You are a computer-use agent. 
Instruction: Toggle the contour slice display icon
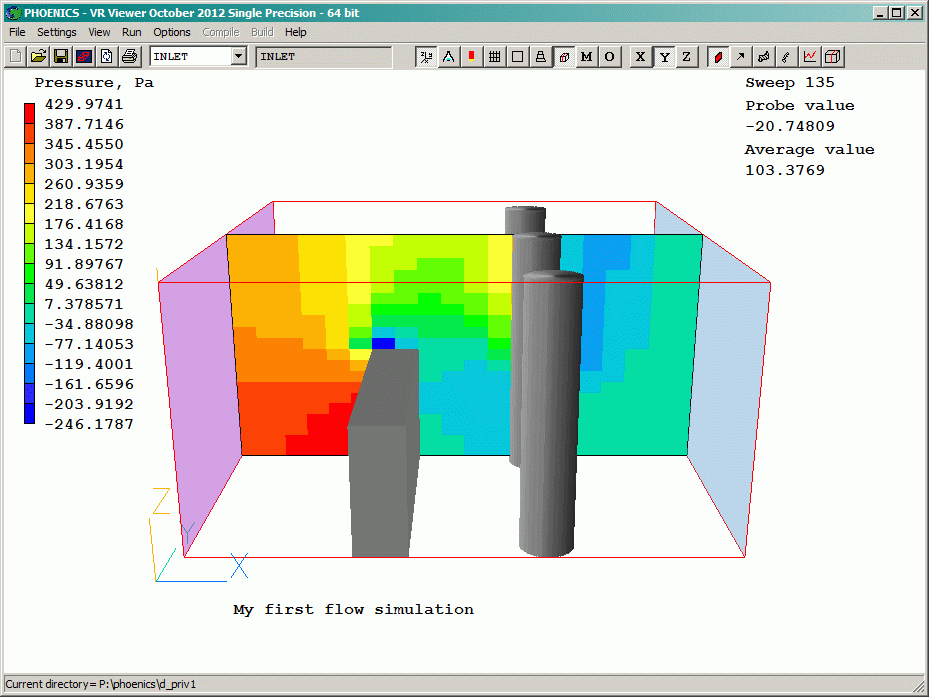click(x=718, y=57)
